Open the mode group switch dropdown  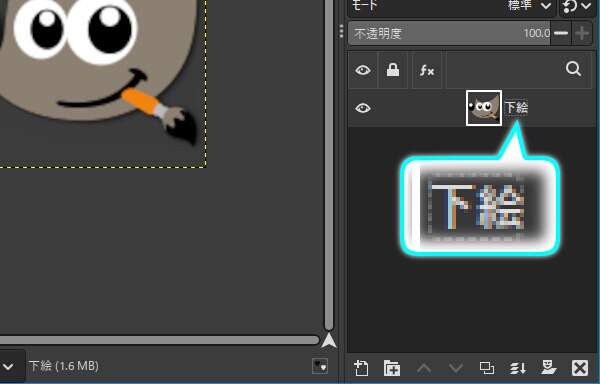[577, 6]
